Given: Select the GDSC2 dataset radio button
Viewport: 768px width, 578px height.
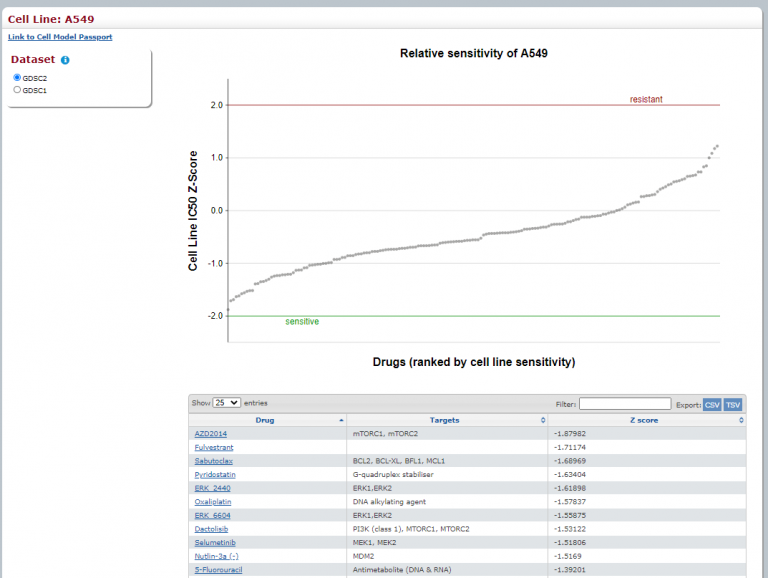Looking at the screenshot, I should tap(17, 77).
